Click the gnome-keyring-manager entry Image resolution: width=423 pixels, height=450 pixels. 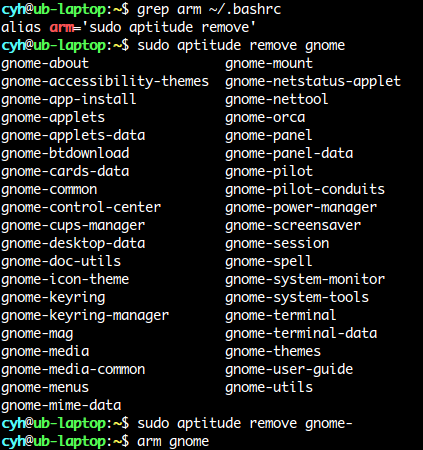(x=85, y=316)
